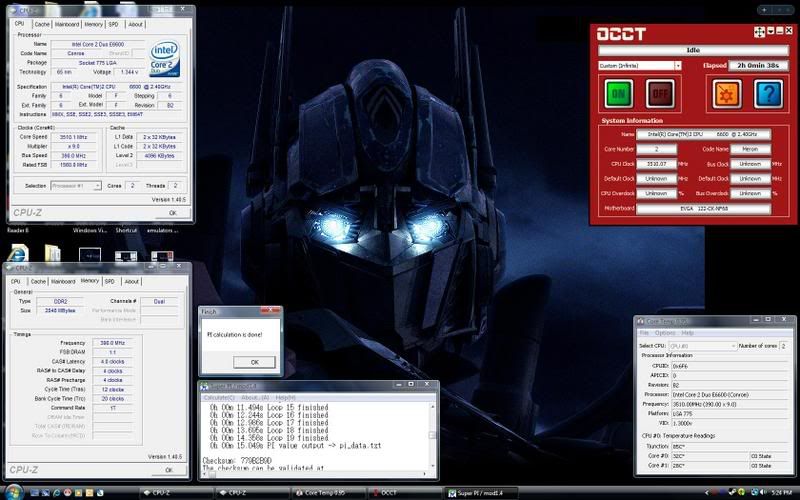This screenshot has height=500, width=800.
Task: Open CPU-Z Processor #1 selection dropdown
Action: click(76, 186)
